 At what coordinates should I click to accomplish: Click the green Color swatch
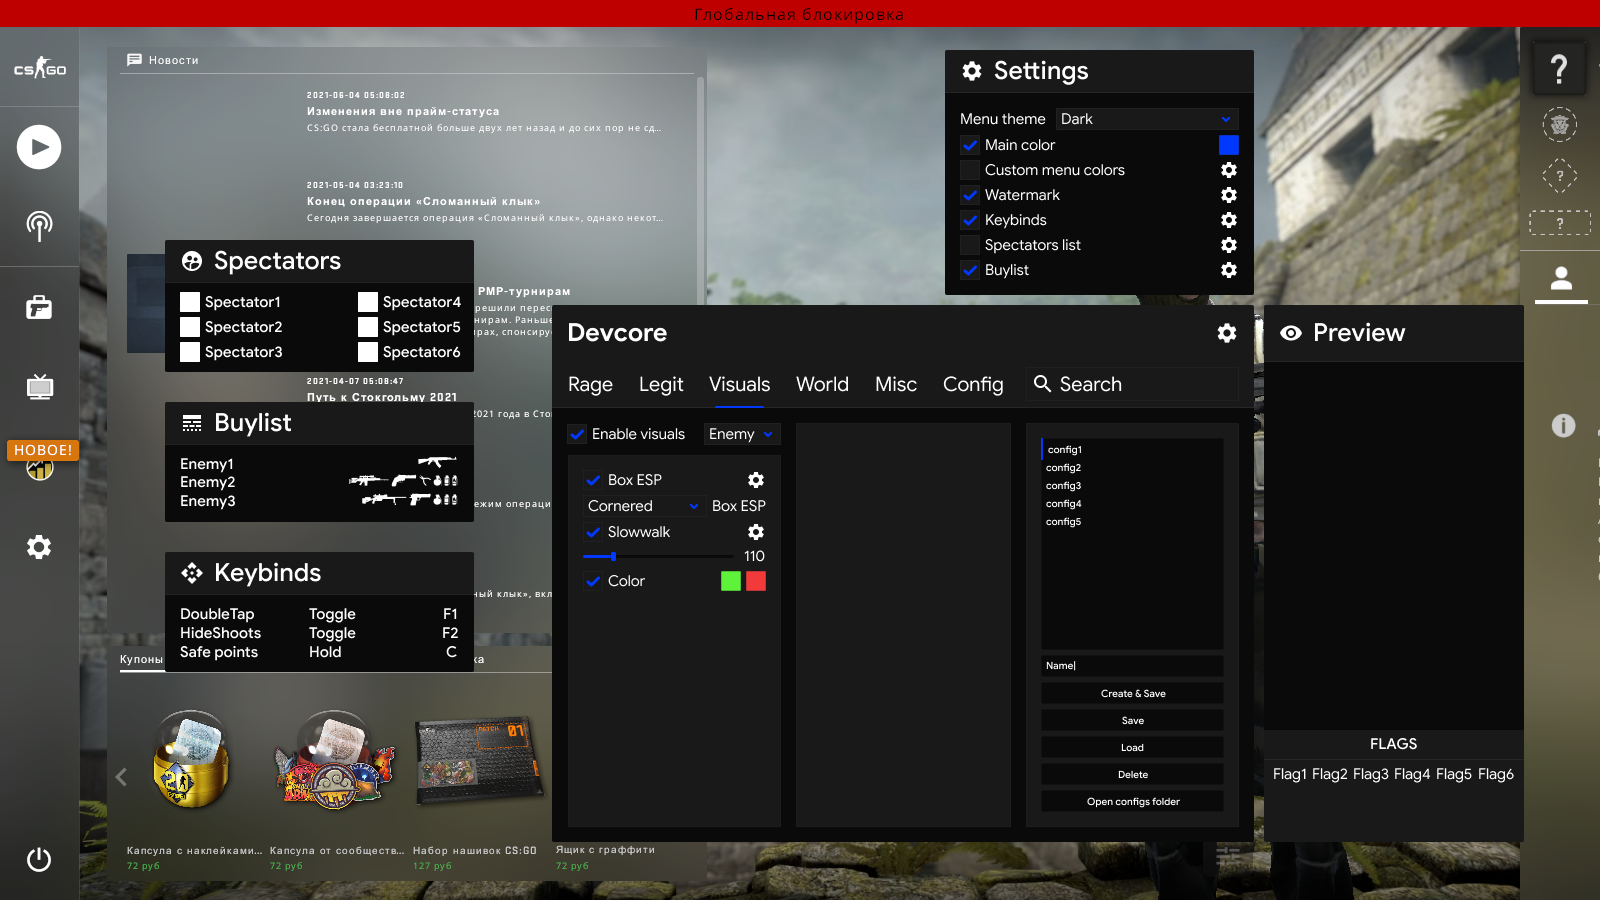pyautogui.click(x=731, y=581)
